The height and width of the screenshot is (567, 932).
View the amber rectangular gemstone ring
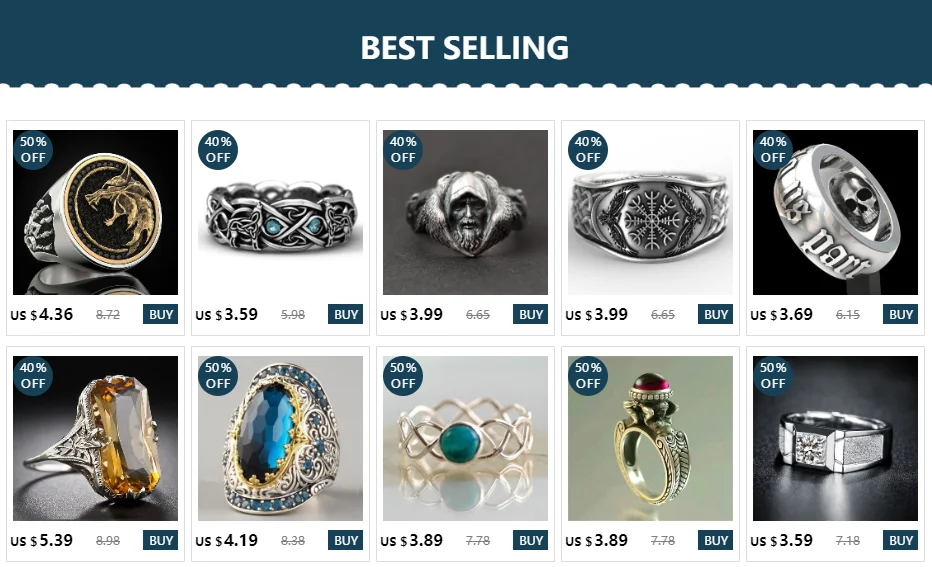tap(95, 438)
